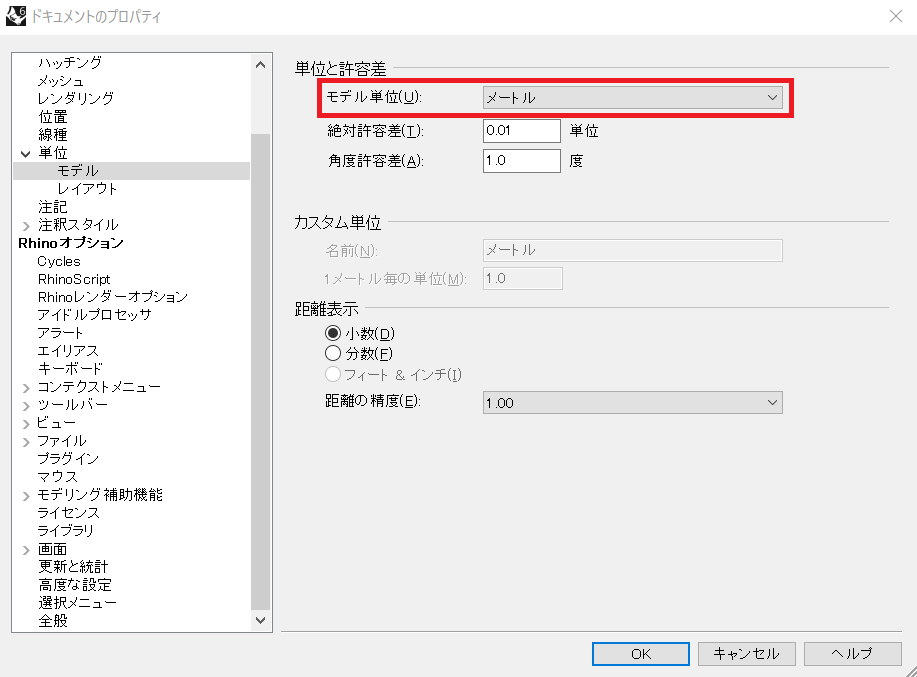Open the 距離の精度 dropdown
The image size is (917, 677).
(x=633, y=402)
